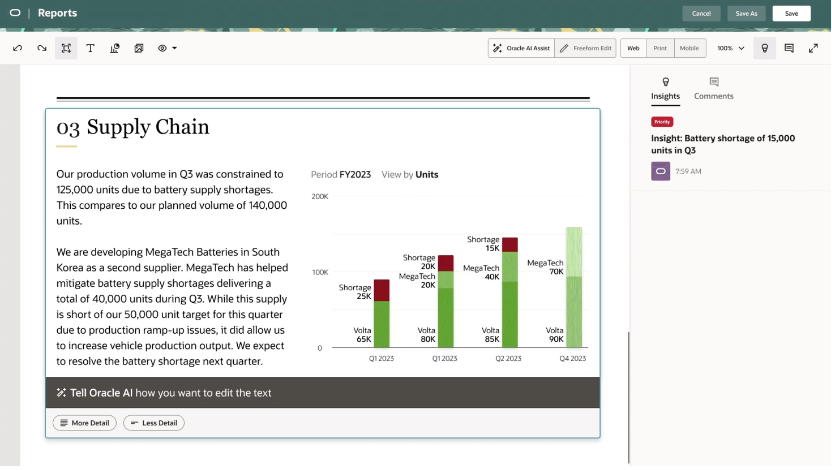Toggle insights lightbulb icon in toolbar
This screenshot has width=832, height=470.
[x=765, y=48]
